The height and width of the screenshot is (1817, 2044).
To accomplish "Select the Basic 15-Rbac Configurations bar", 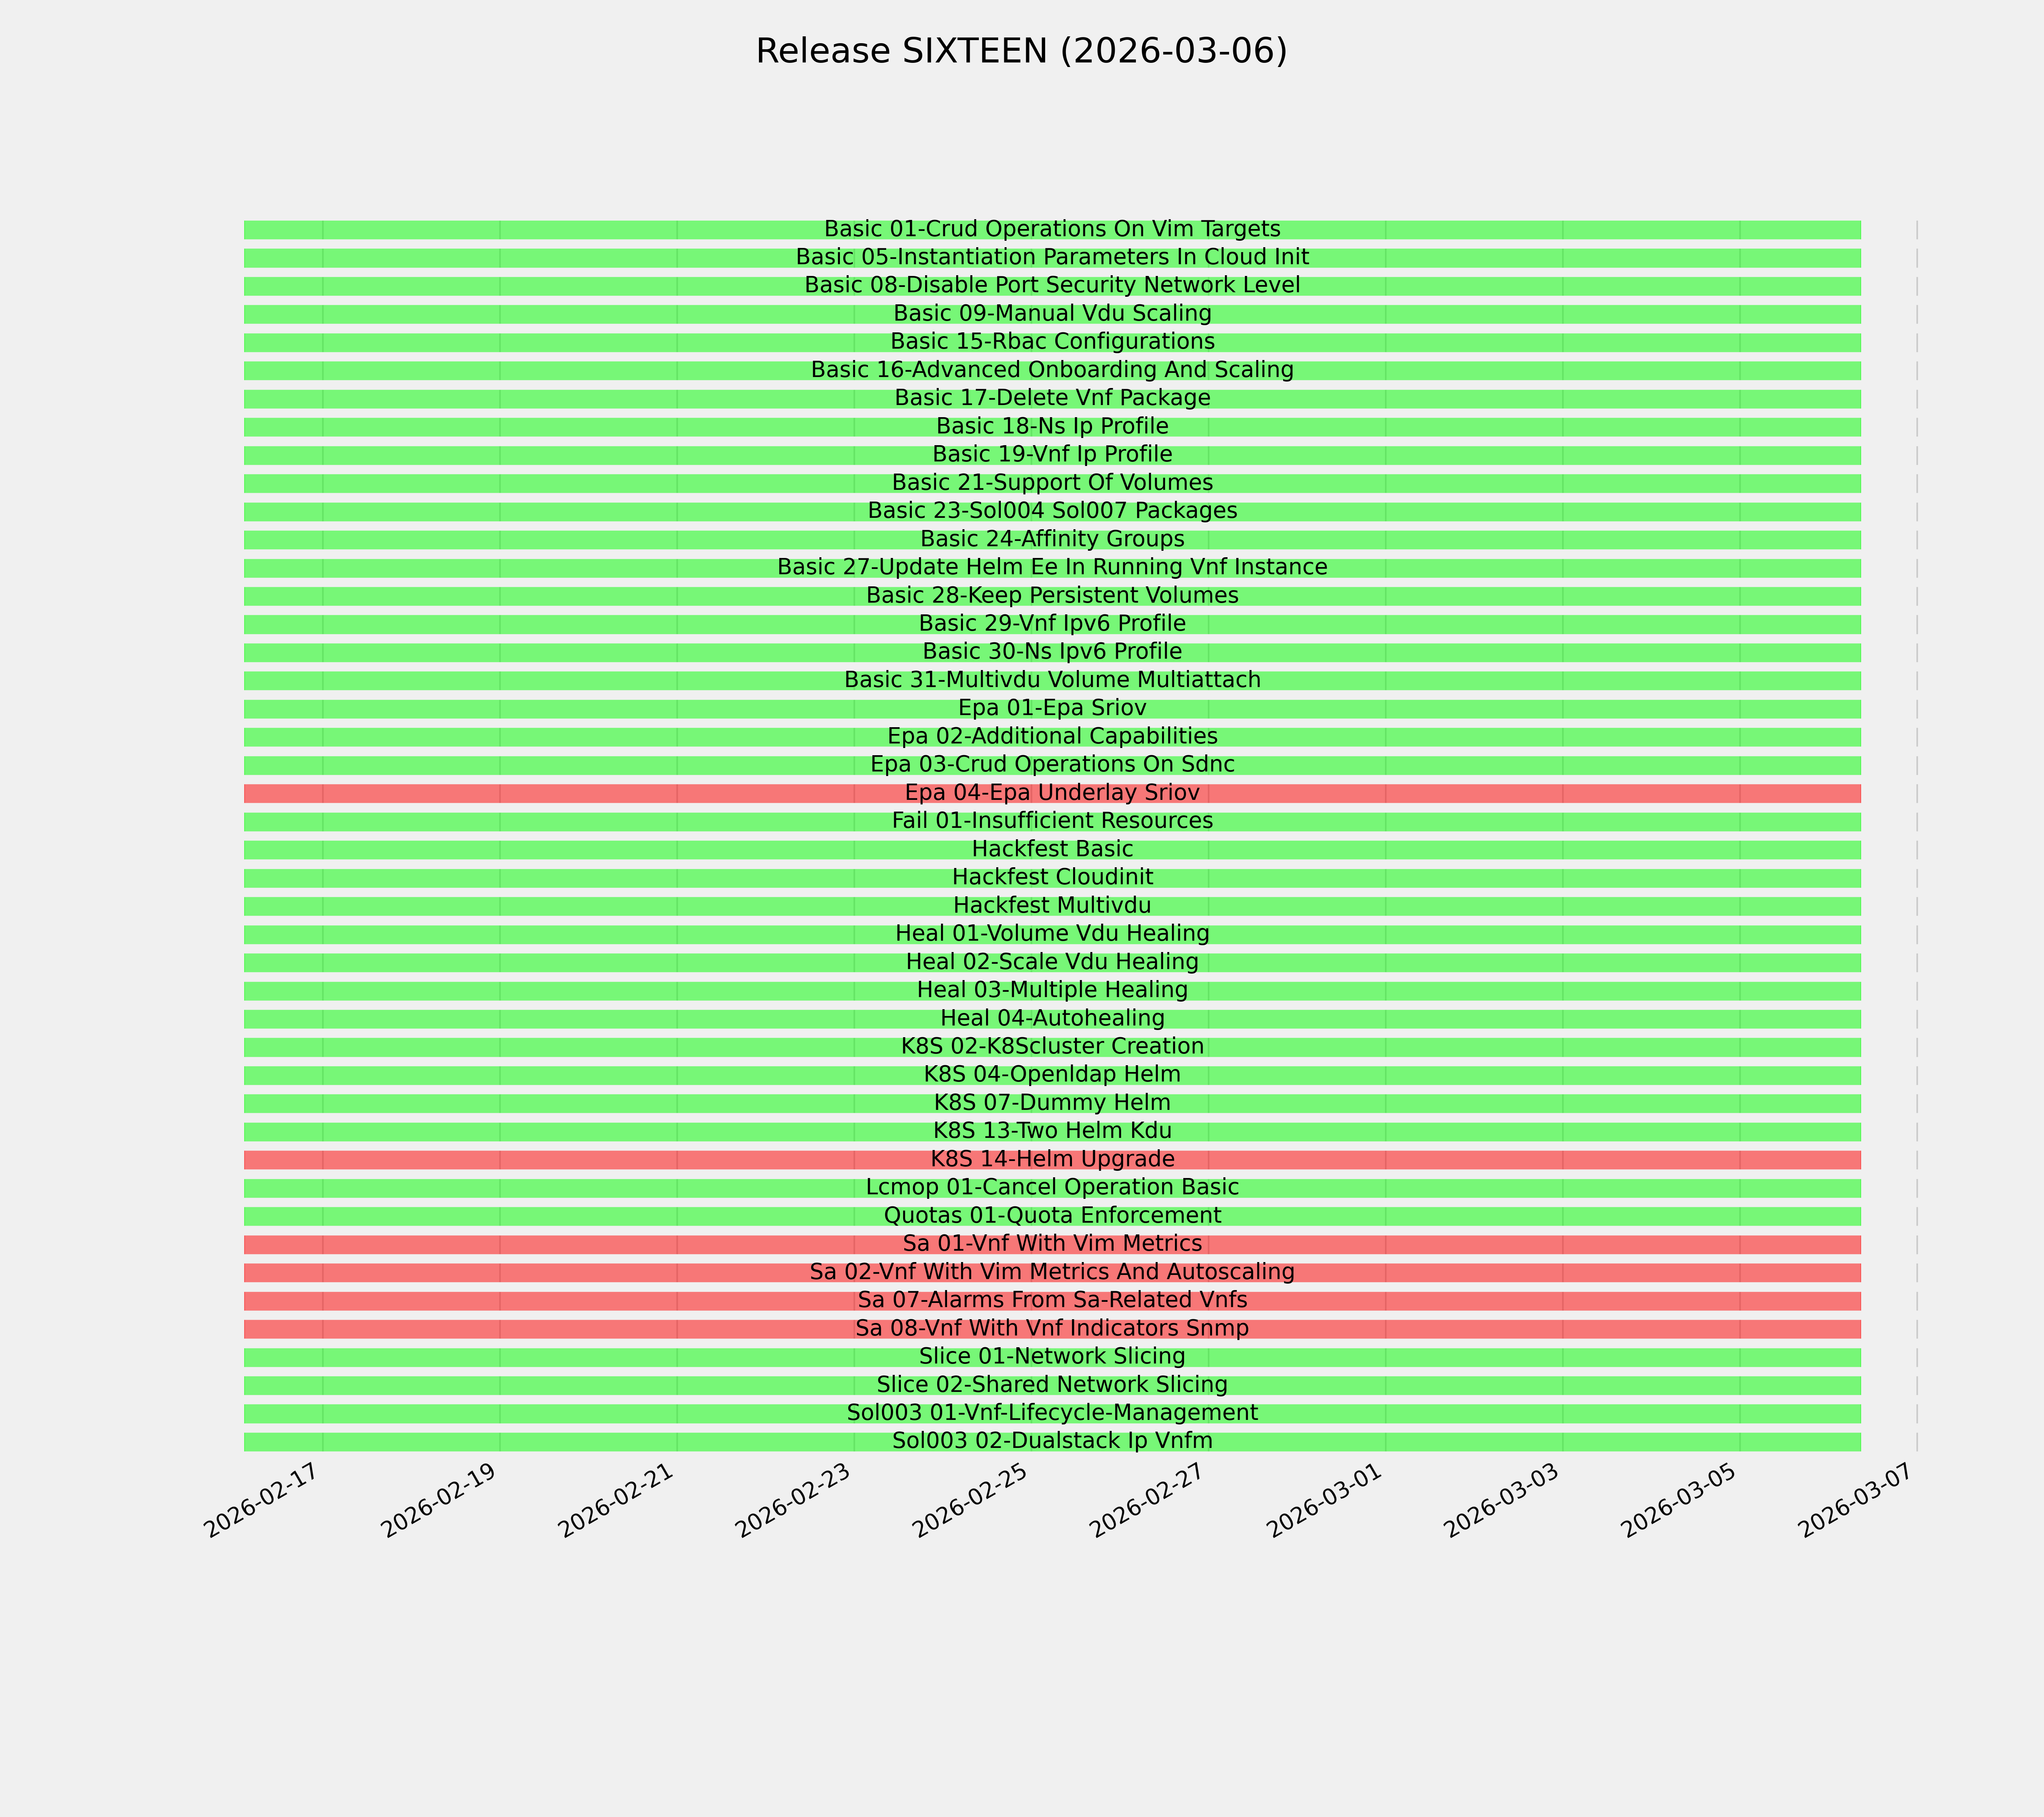I will coord(1052,342).
